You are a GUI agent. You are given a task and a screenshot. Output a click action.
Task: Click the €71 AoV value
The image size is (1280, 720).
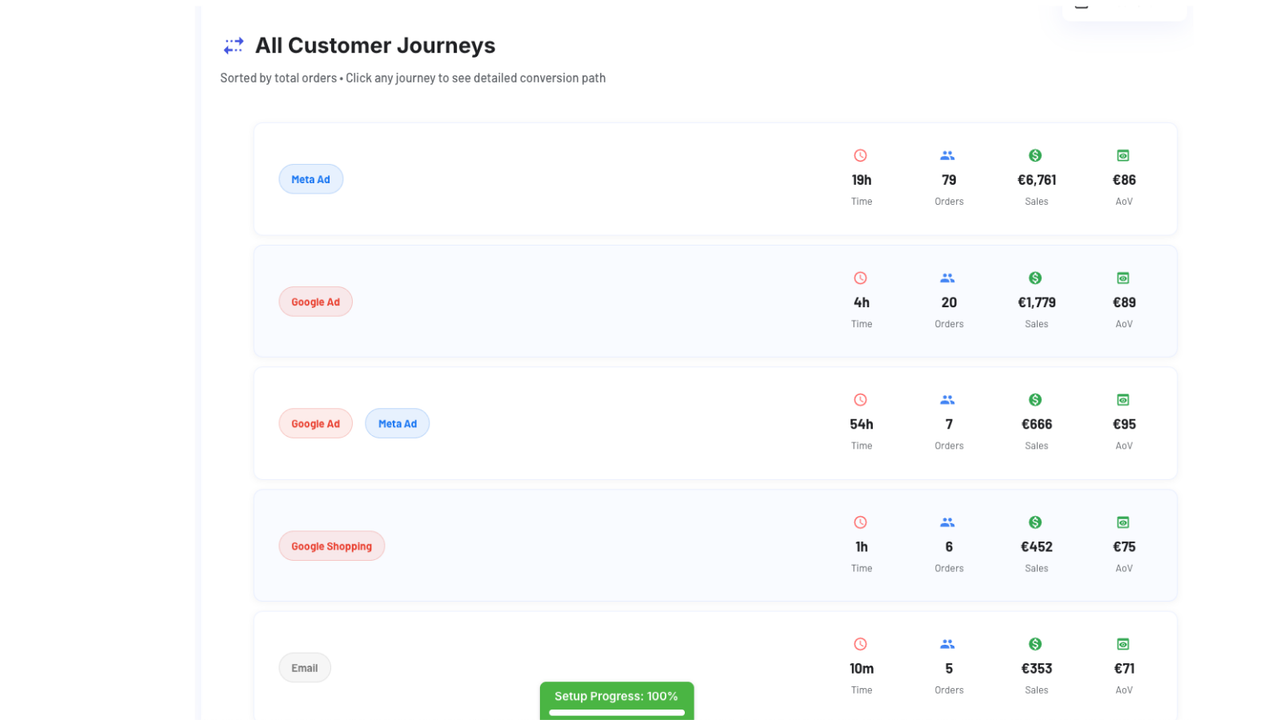click(1124, 669)
